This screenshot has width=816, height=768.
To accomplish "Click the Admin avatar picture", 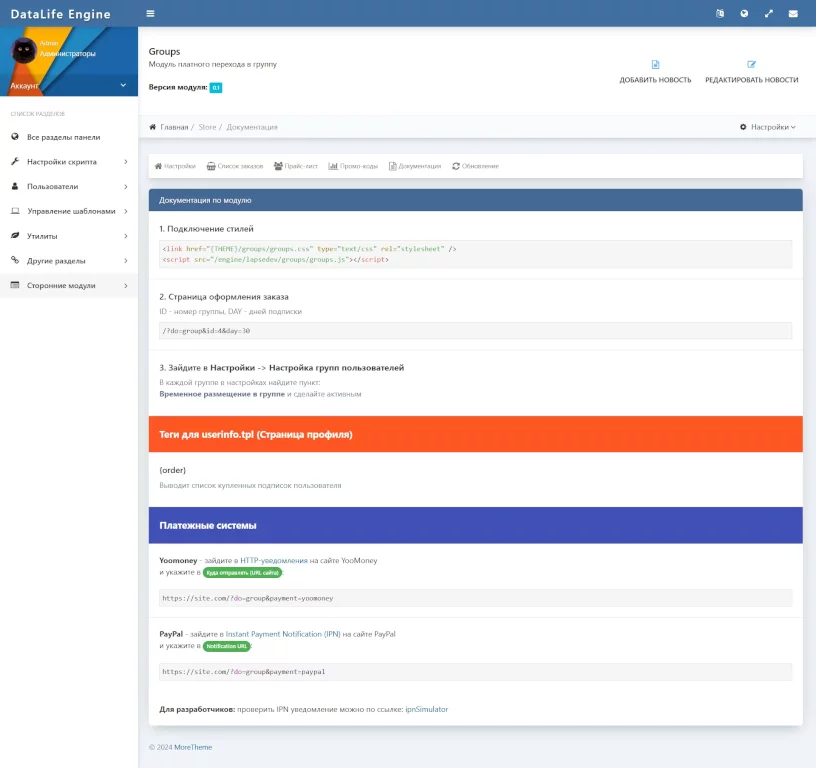I will pyautogui.click(x=23, y=51).
